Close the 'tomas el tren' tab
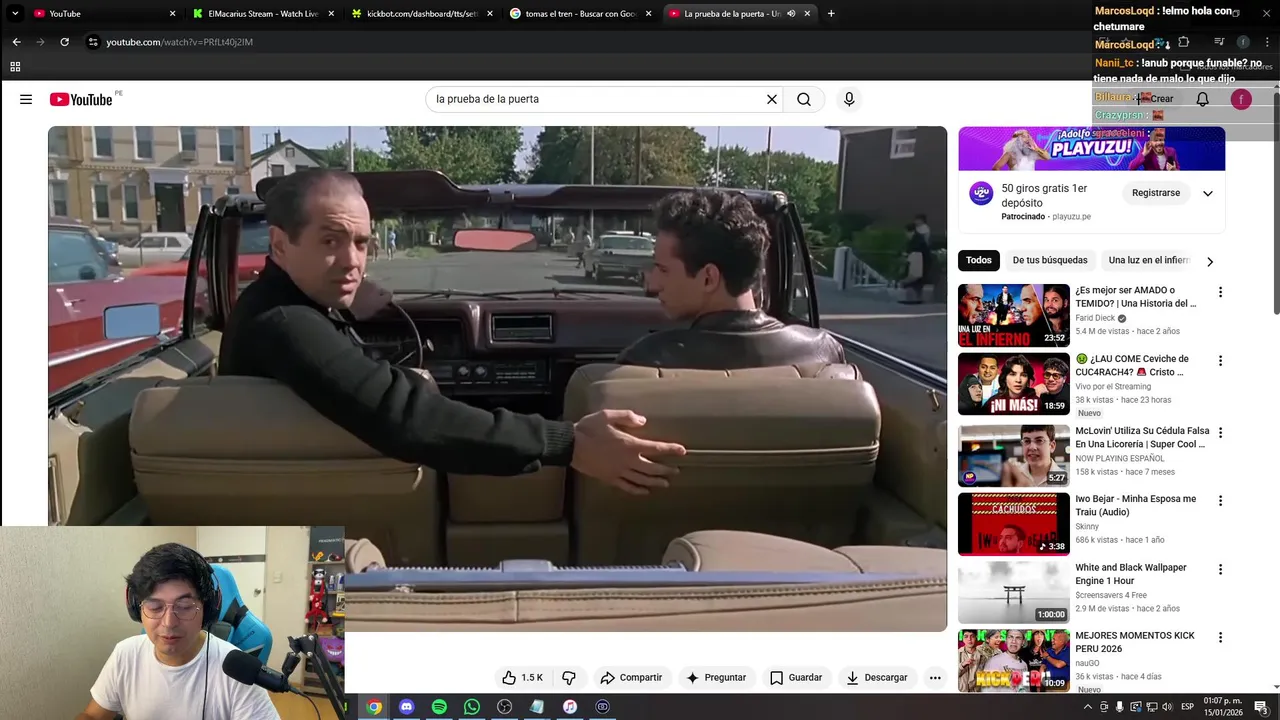Viewport: 1280px width, 720px height. pyautogui.click(x=649, y=14)
